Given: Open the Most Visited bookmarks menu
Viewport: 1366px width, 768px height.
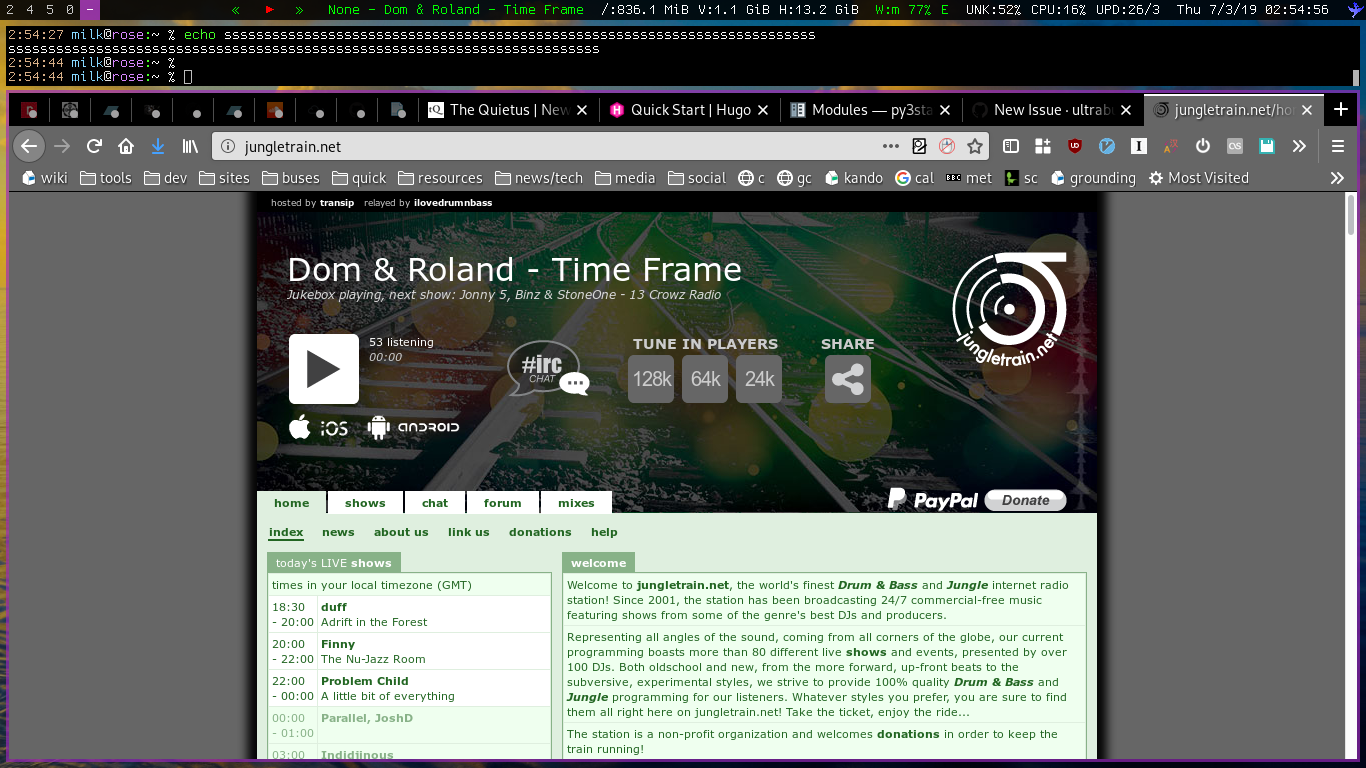Looking at the screenshot, I should coord(1198,178).
